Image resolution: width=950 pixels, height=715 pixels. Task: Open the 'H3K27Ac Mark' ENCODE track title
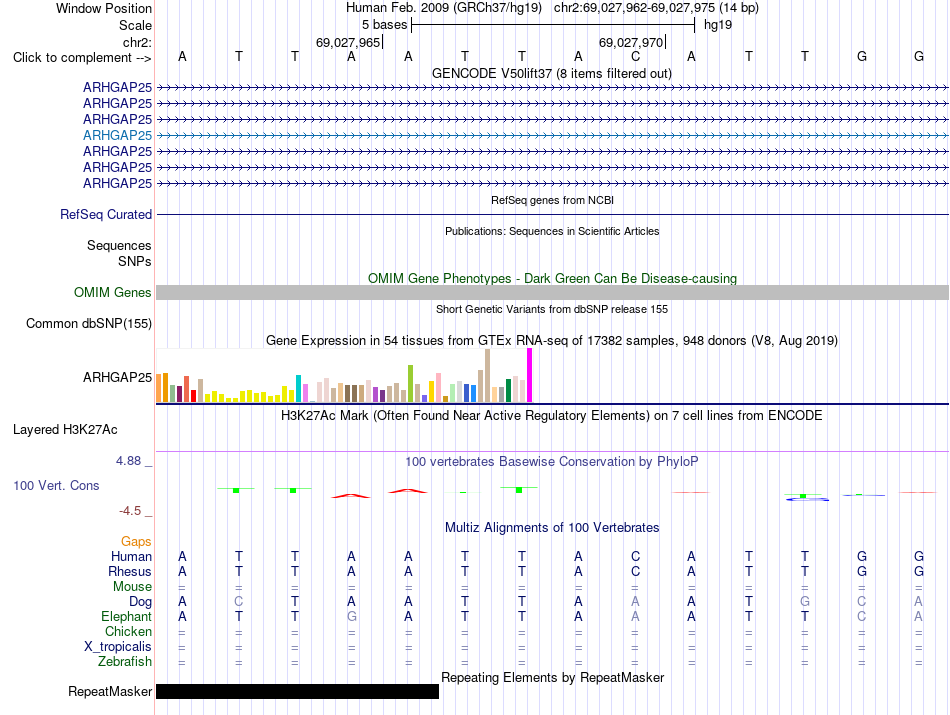(552, 416)
